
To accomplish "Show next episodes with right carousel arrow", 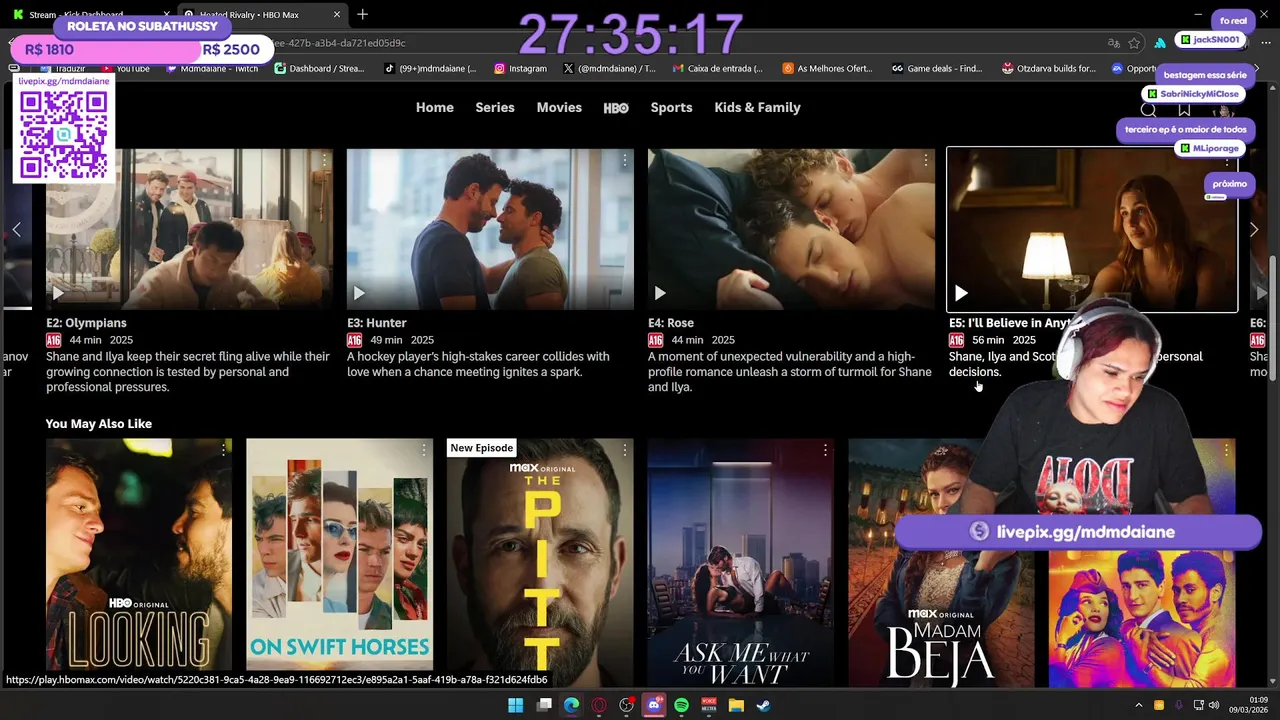I will coord(1254,229).
